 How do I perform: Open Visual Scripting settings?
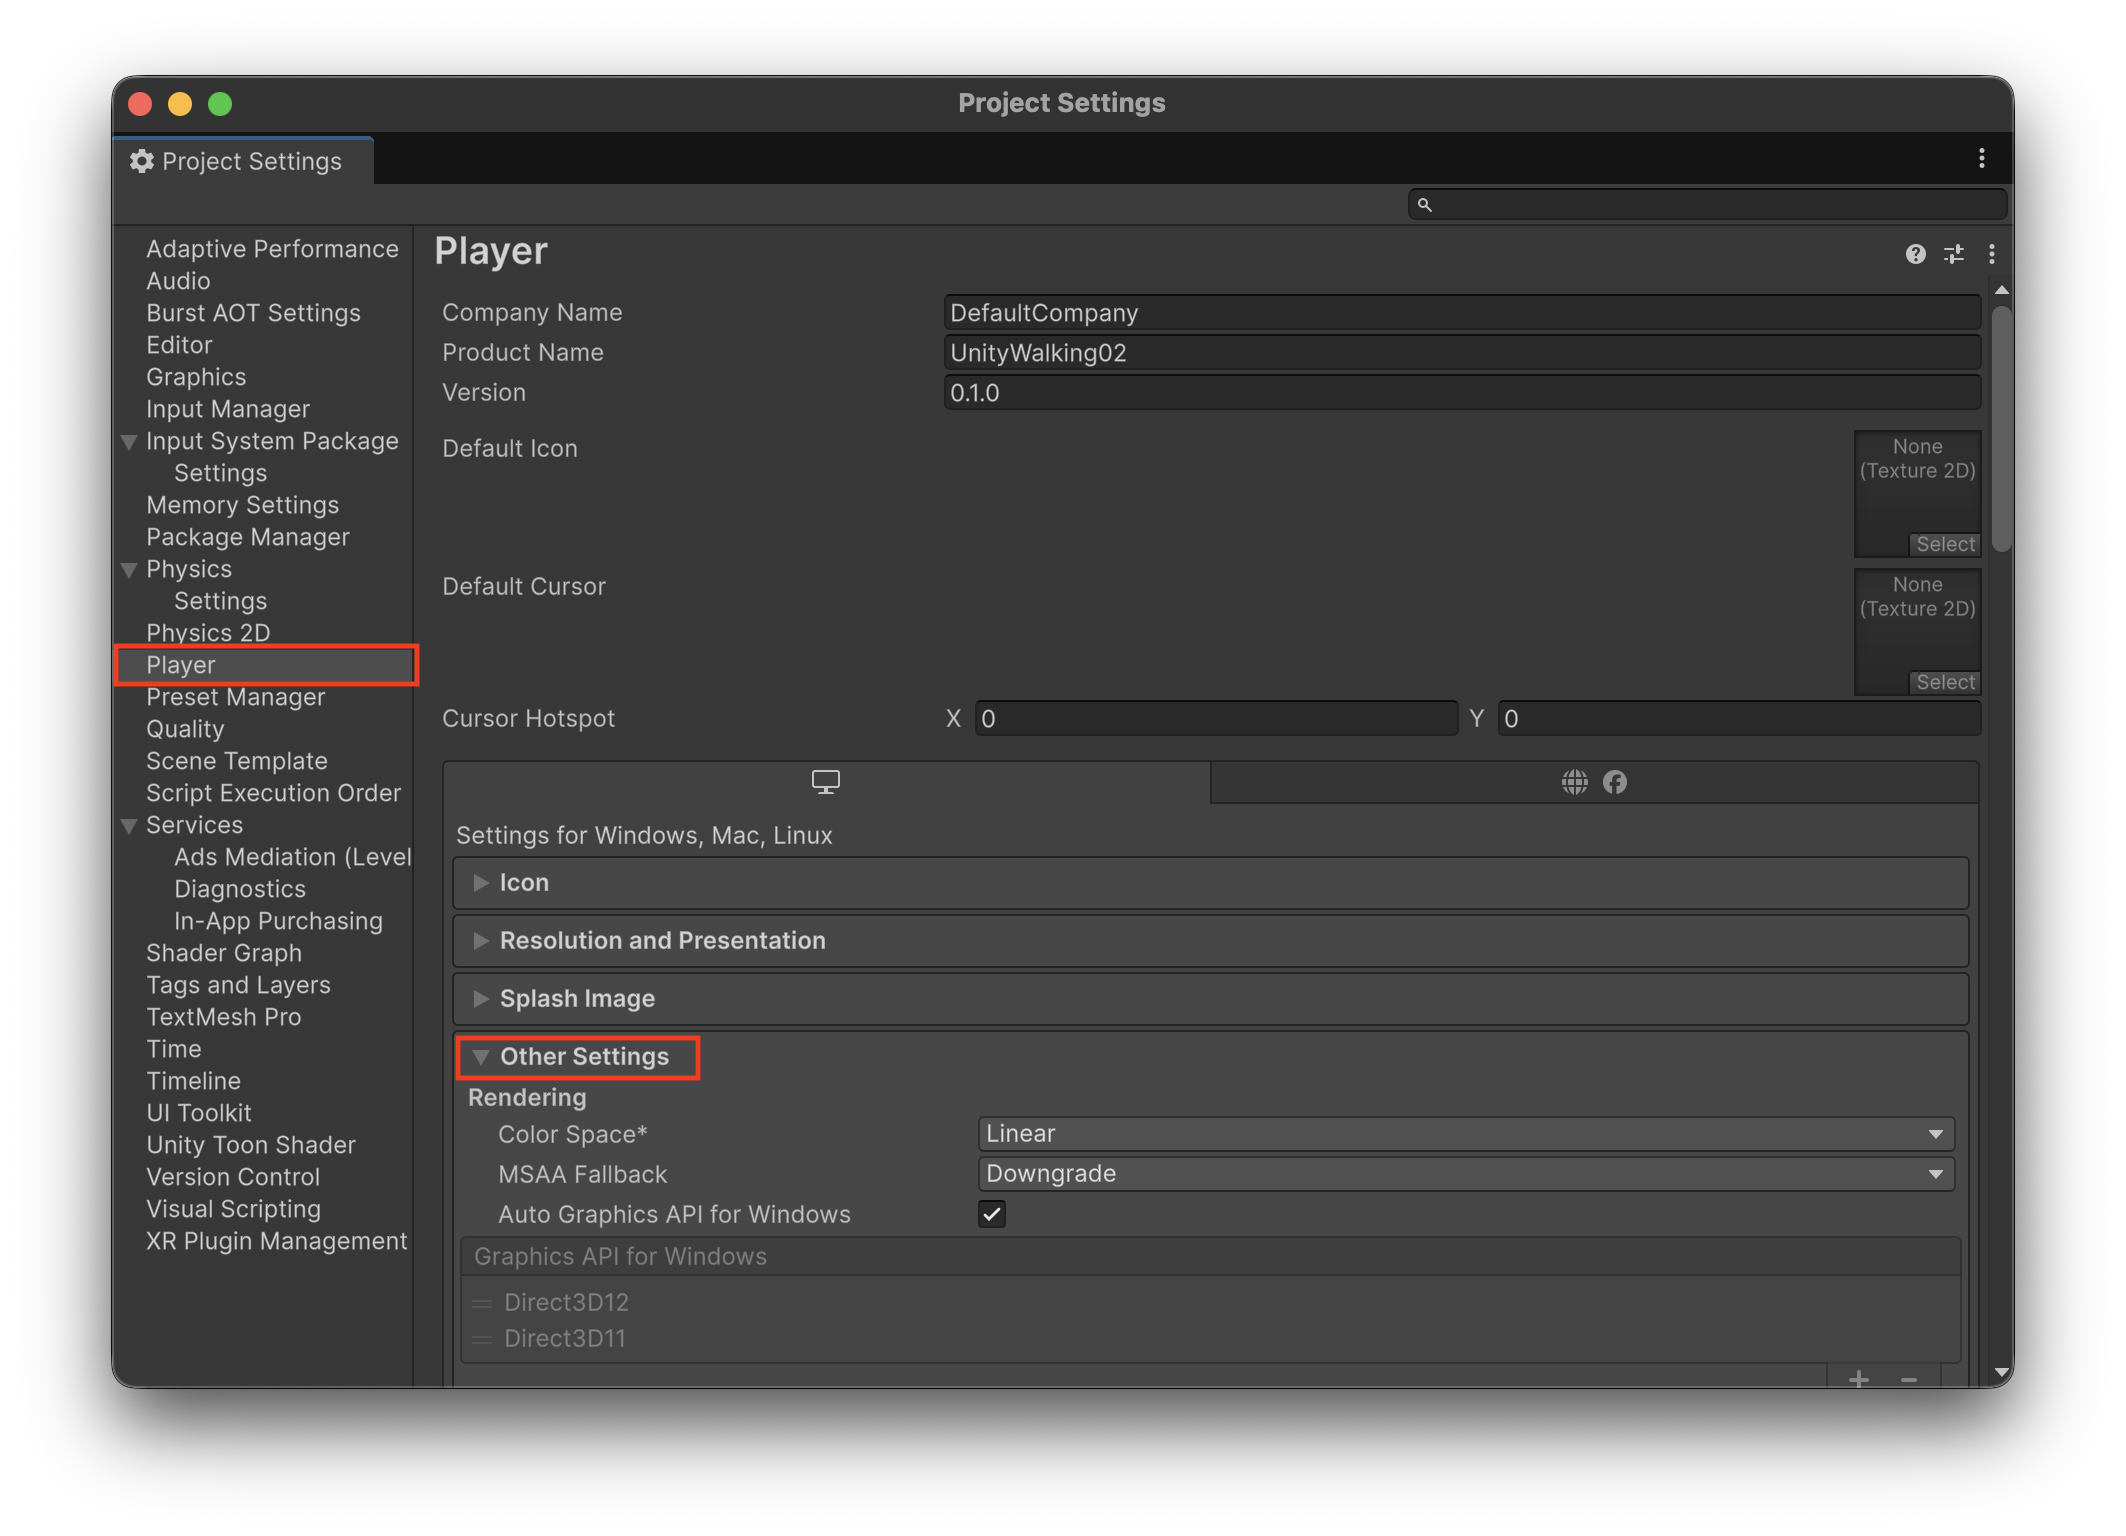point(233,1209)
